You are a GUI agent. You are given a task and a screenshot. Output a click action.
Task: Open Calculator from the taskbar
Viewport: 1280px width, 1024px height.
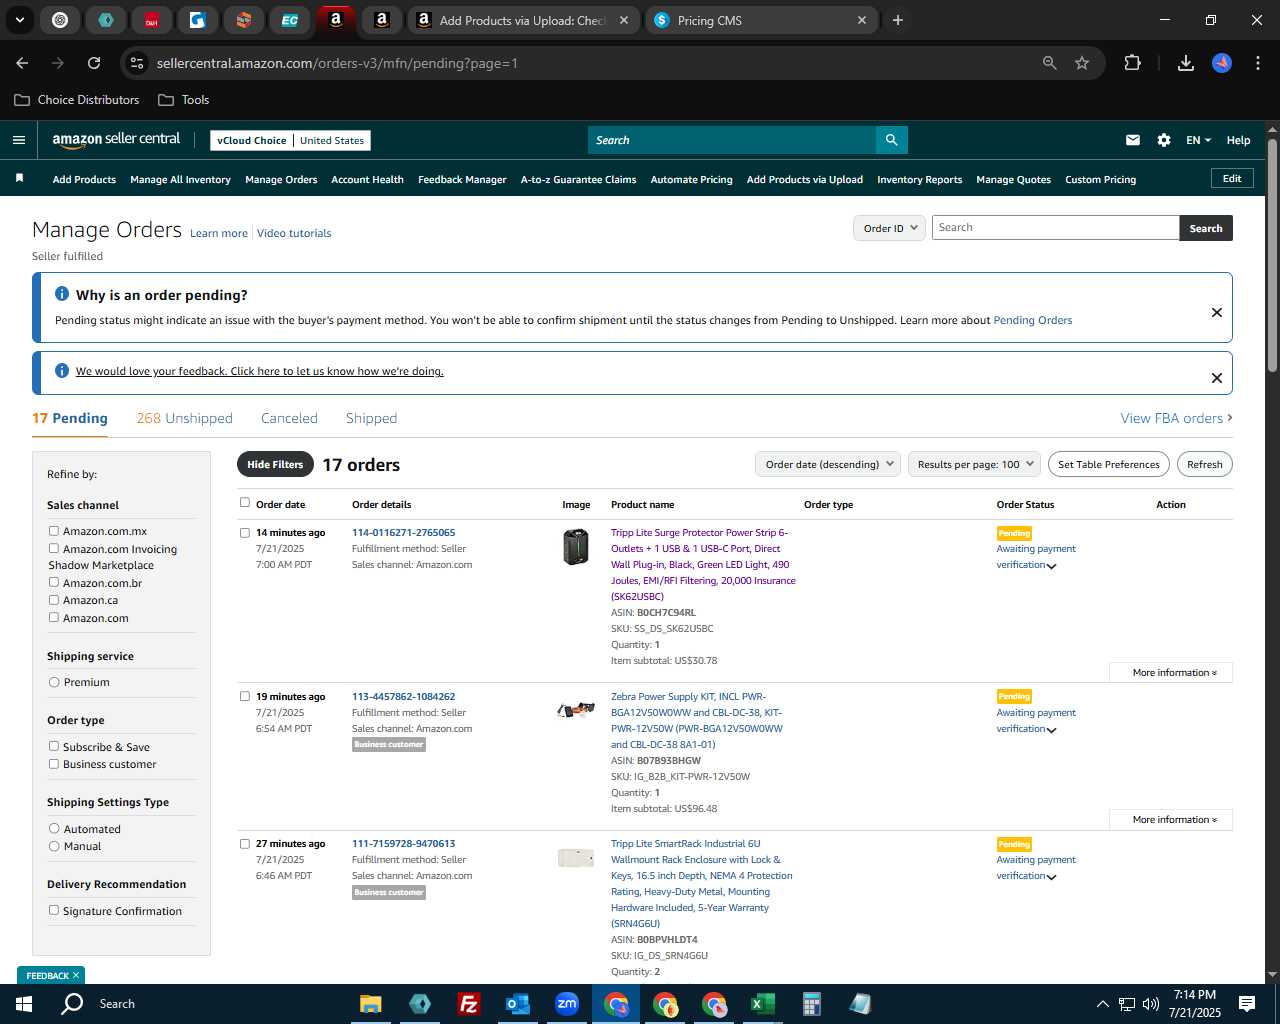(x=811, y=1004)
